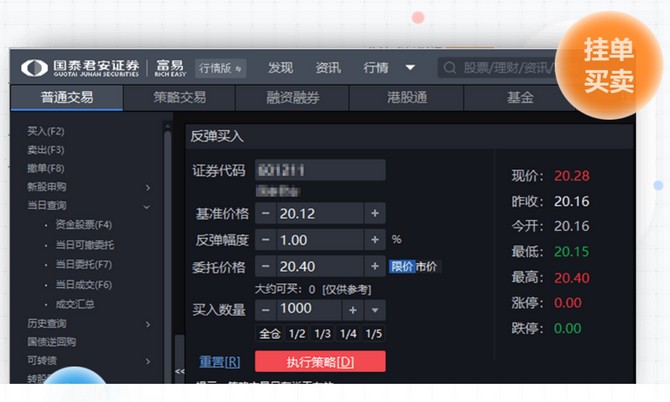Image resolution: width=670 pixels, height=402 pixels.
Task: Decrease 委托价格 with minus button
Action: click(x=265, y=266)
